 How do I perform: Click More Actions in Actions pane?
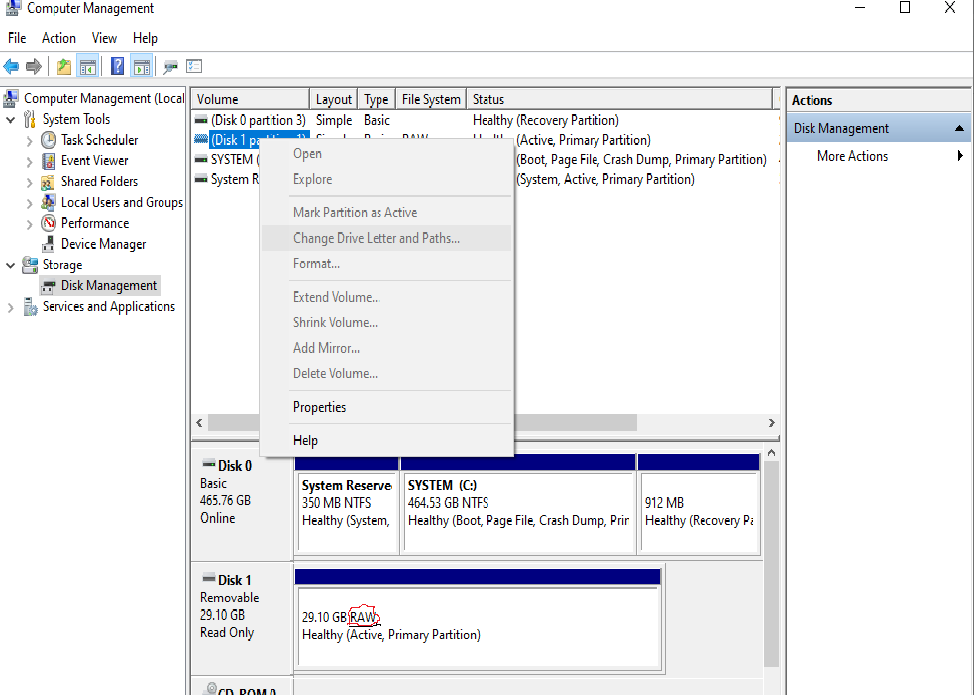click(x=852, y=157)
